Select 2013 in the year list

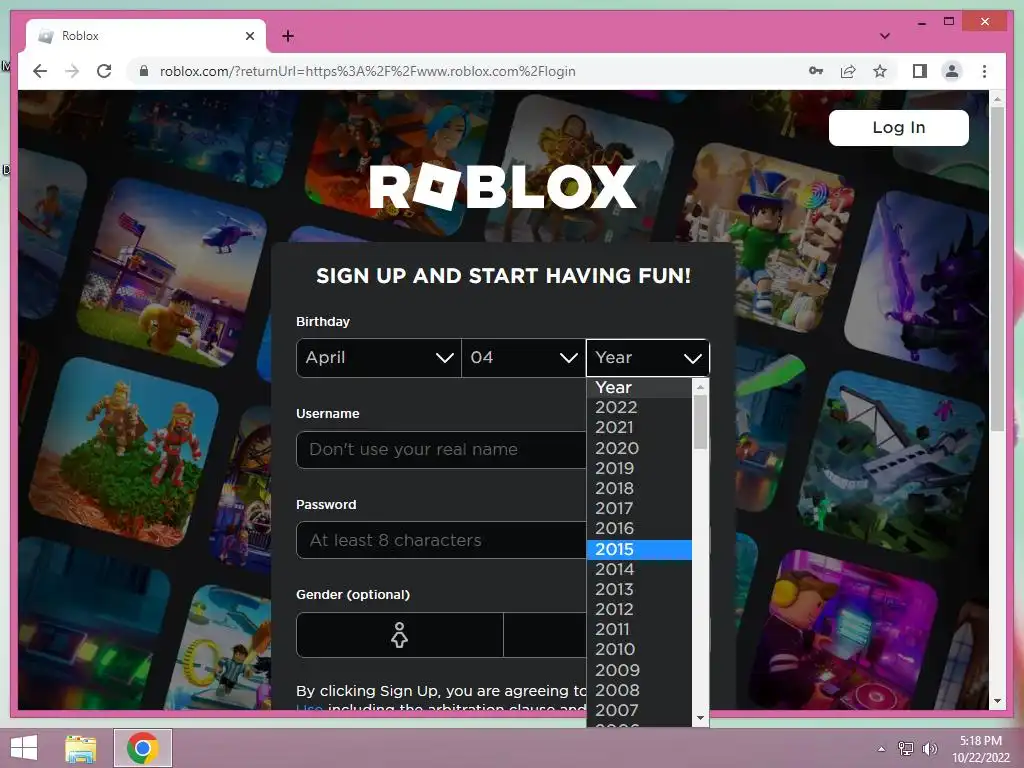pyautogui.click(x=639, y=589)
